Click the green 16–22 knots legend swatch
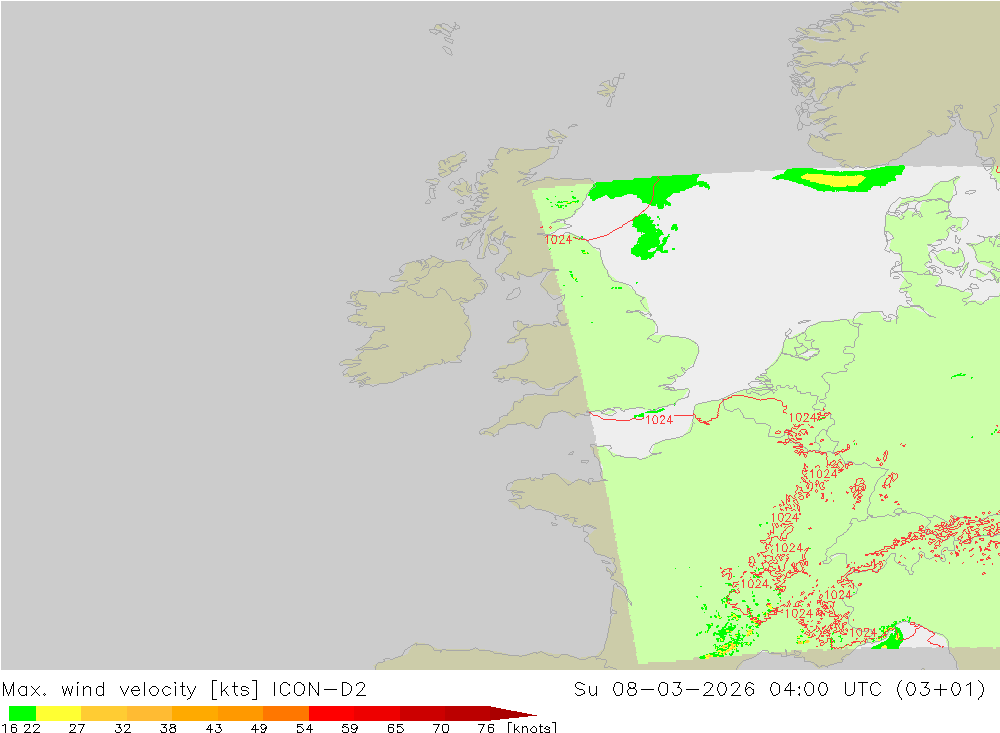1000x733 pixels. tap(22, 713)
